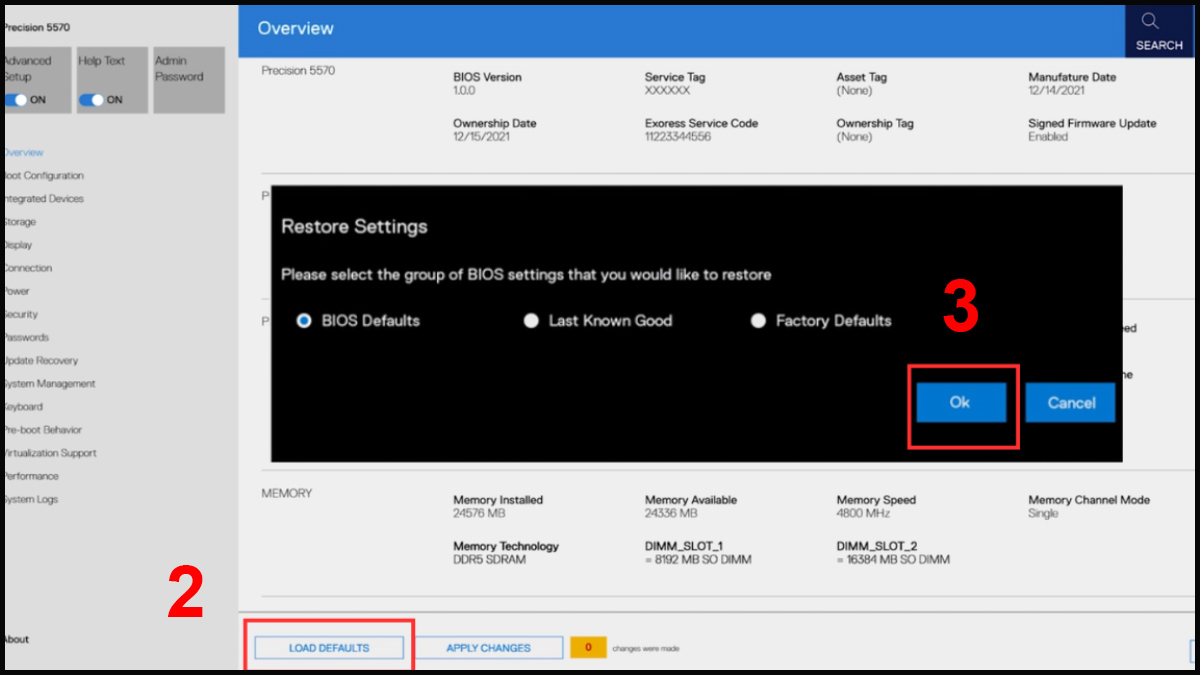The width and height of the screenshot is (1200, 675).
Task: Navigate to Virtualization Support
Action: pos(50,453)
